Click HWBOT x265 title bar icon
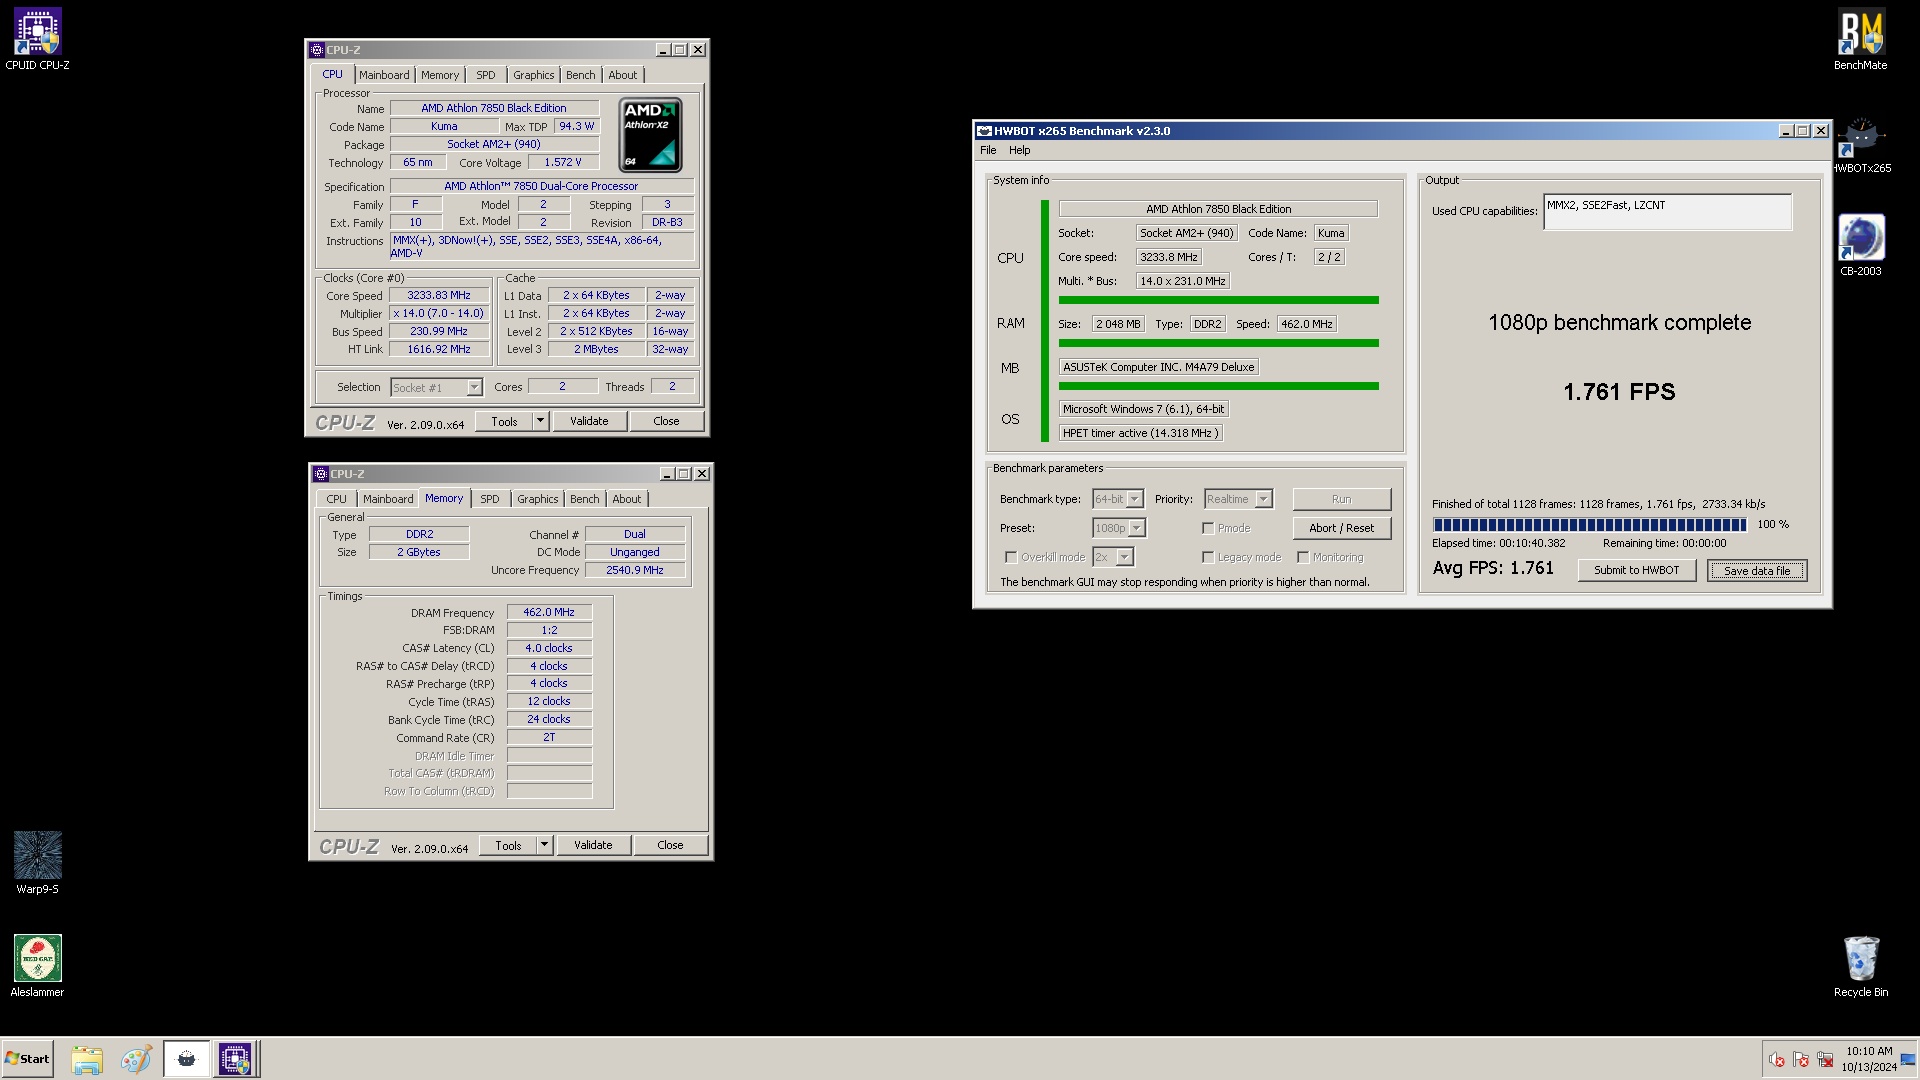This screenshot has height=1080, width=1920. [x=984, y=131]
